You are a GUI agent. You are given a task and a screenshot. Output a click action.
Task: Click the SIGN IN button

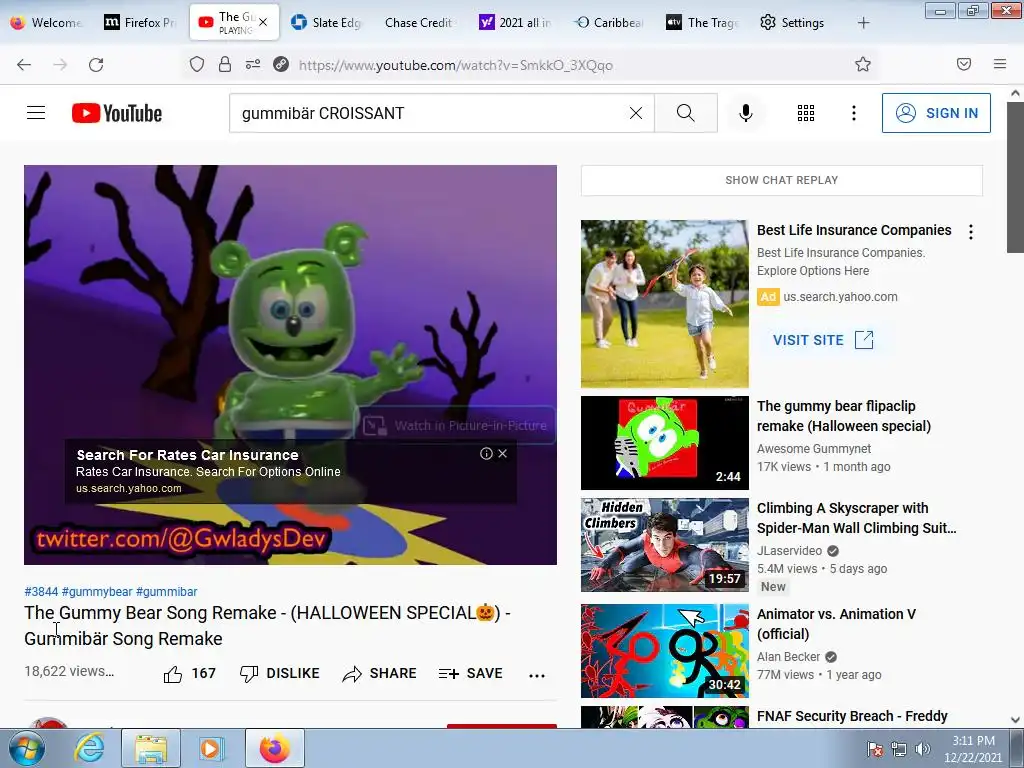[x=936, y=113]
